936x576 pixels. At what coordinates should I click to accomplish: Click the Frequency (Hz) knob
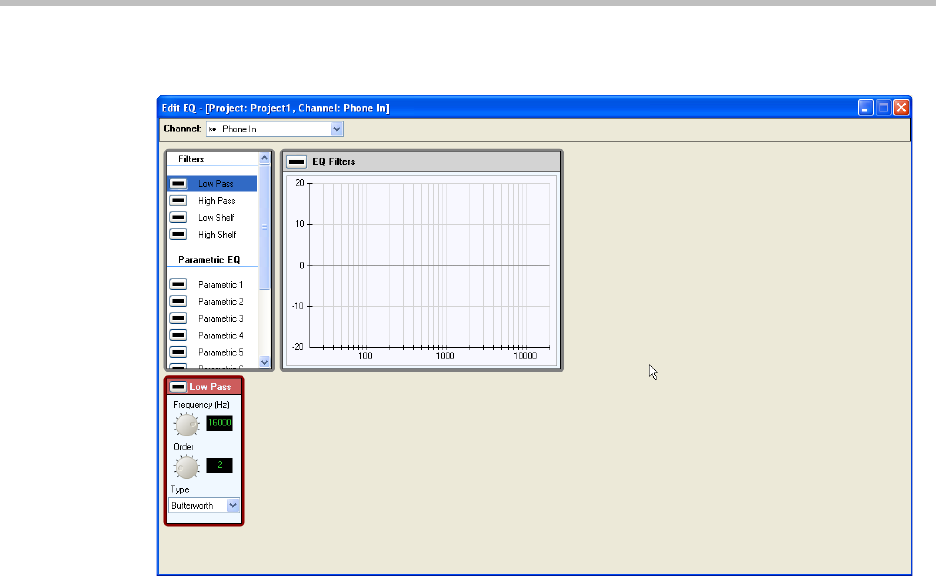pyautogui.click(x=186, y=424)
